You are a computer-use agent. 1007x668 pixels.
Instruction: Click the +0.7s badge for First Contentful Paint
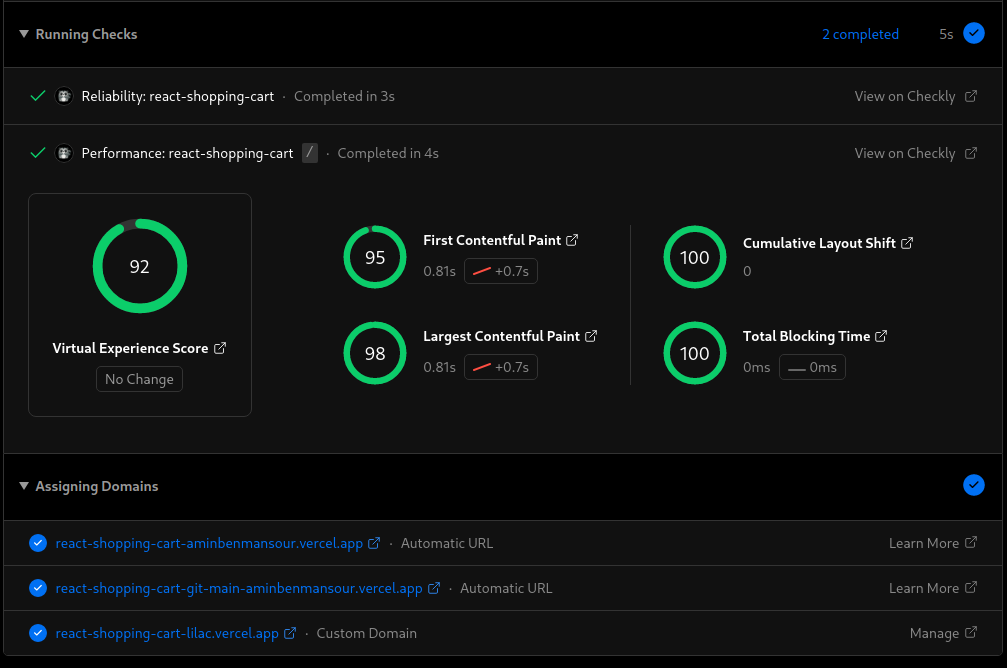pyautogui.click(x=501, y=271)
